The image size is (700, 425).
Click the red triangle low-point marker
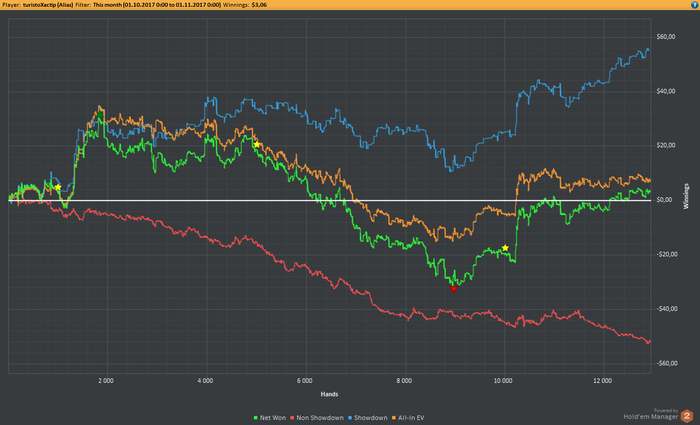tap(454, 289)
